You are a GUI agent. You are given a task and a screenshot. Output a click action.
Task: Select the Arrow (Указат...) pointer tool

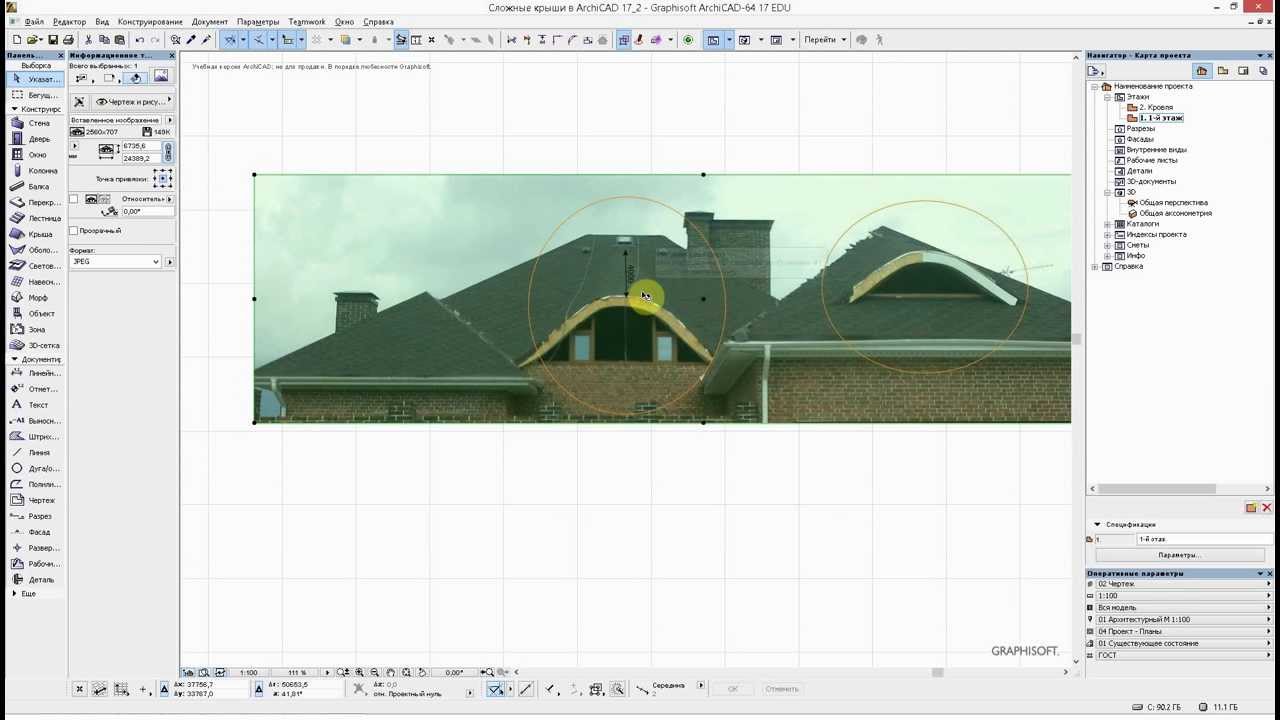point(34,79)
